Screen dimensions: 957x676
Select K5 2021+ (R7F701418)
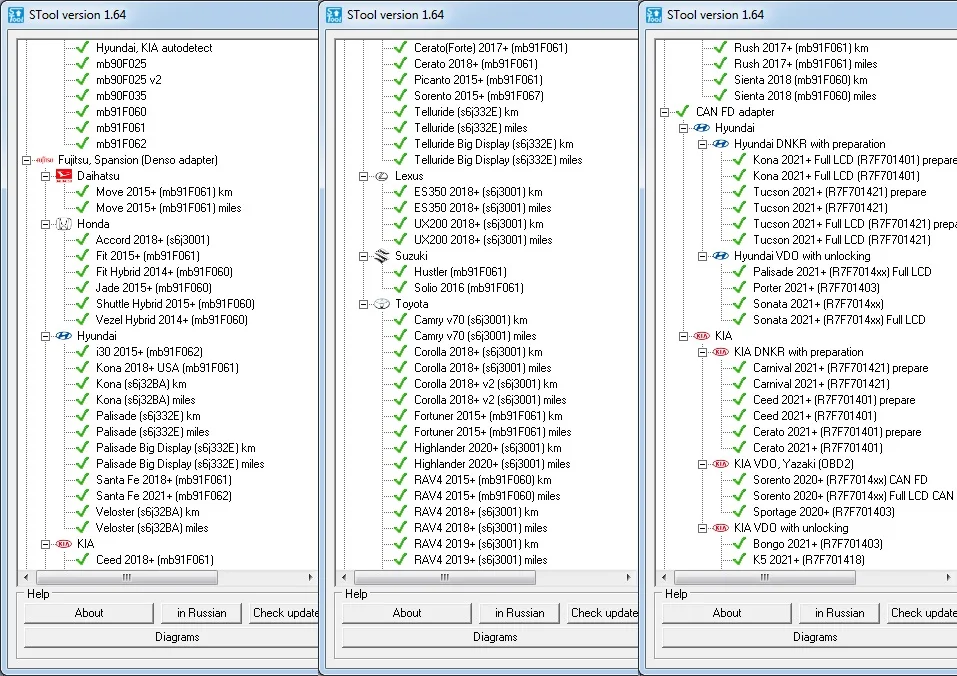click(x=809, y=559)
